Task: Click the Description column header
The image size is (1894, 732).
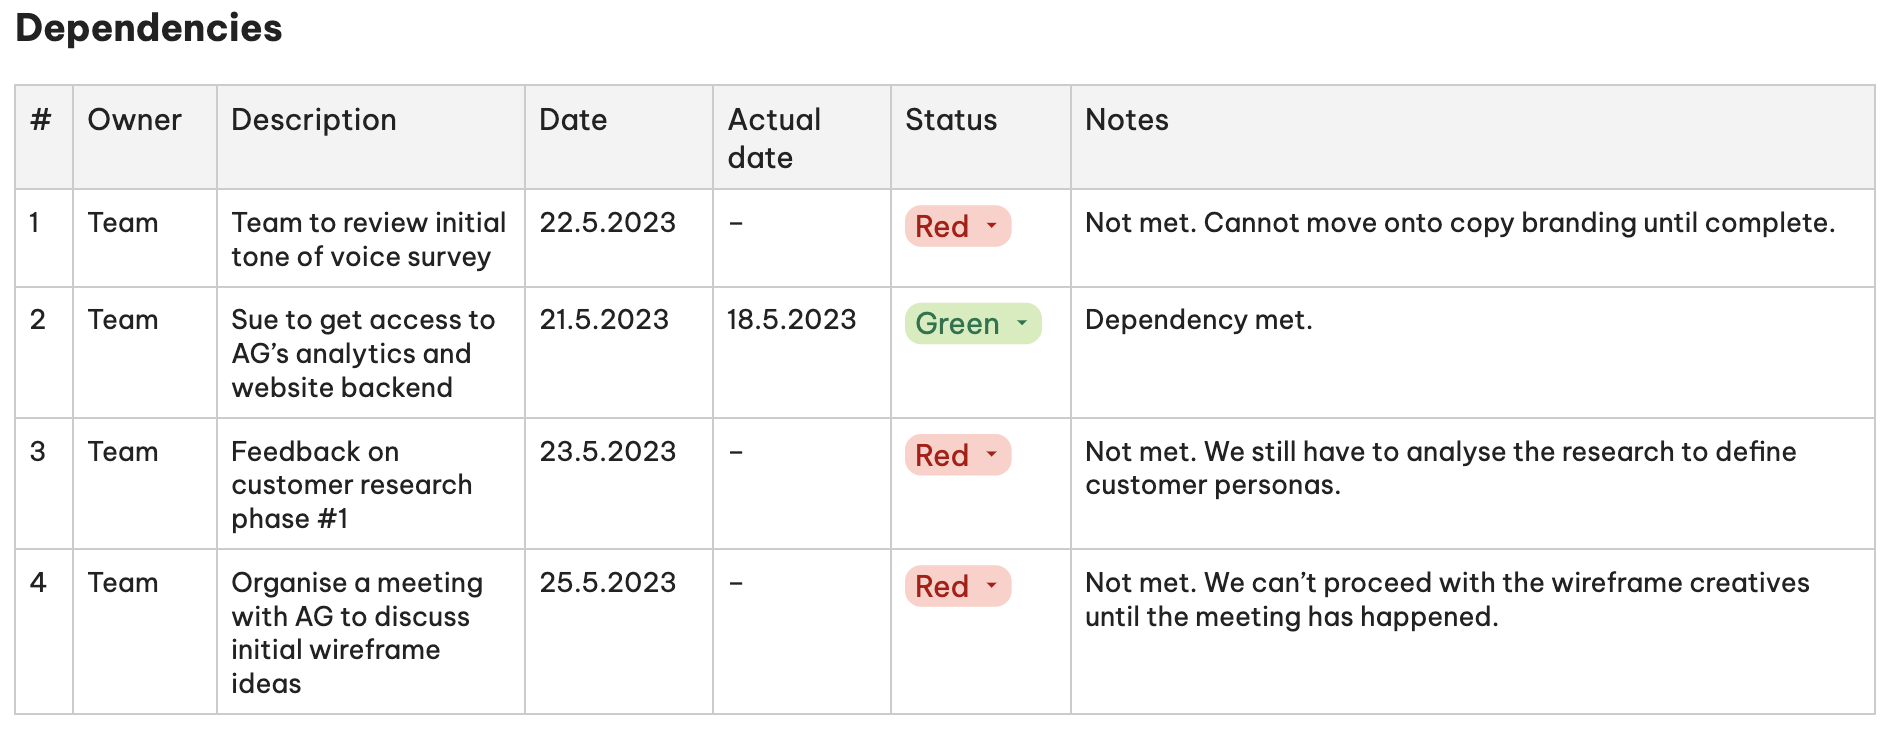Action: [314, 120]
